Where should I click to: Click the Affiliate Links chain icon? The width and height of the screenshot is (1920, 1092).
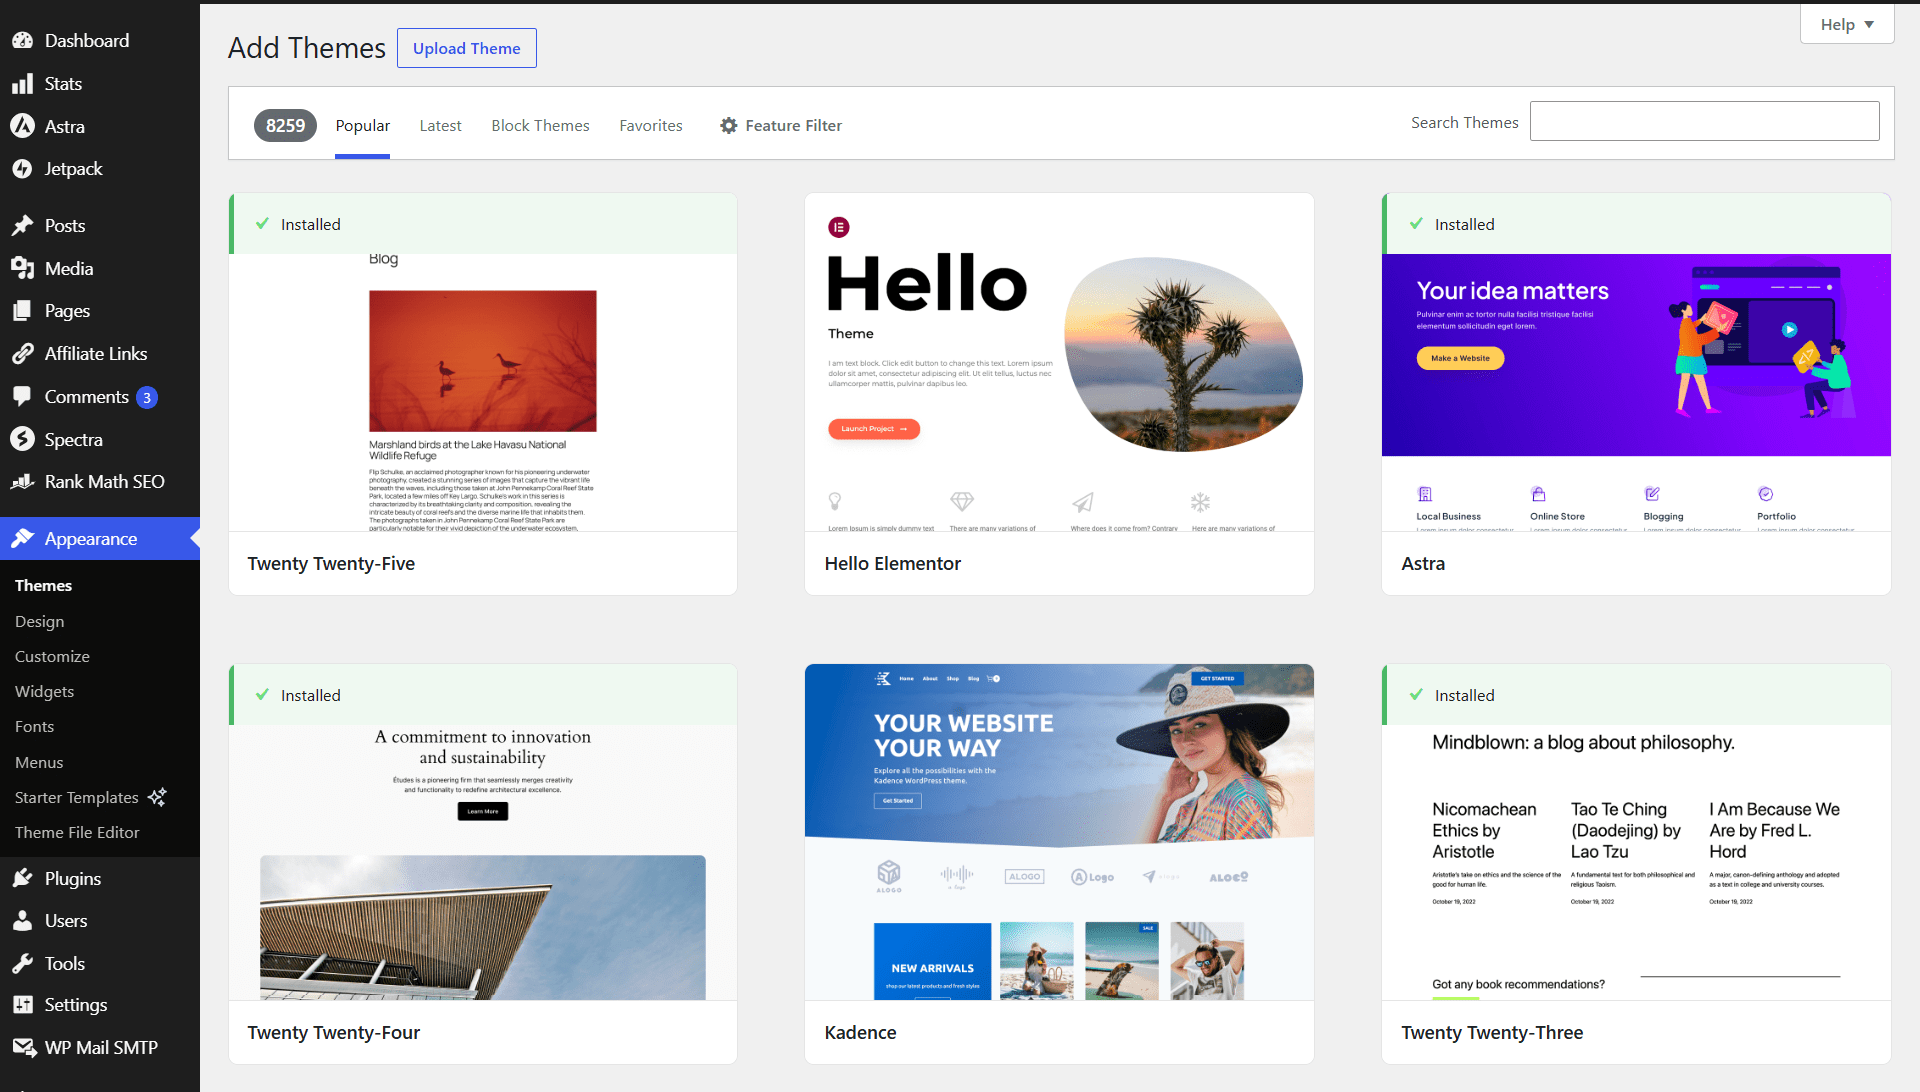click(x=22, y=354)
